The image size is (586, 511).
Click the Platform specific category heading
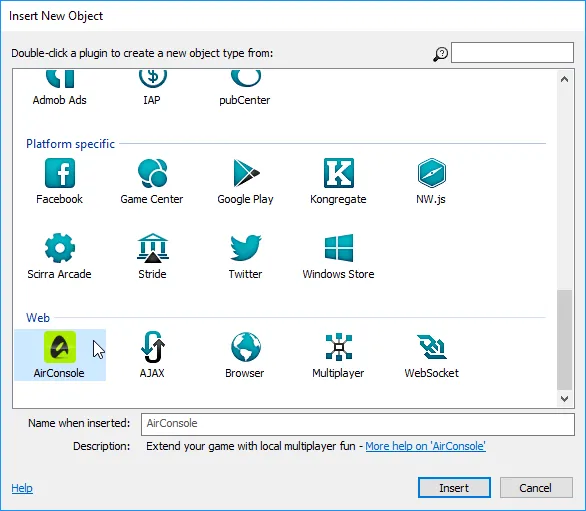point(70,144)
